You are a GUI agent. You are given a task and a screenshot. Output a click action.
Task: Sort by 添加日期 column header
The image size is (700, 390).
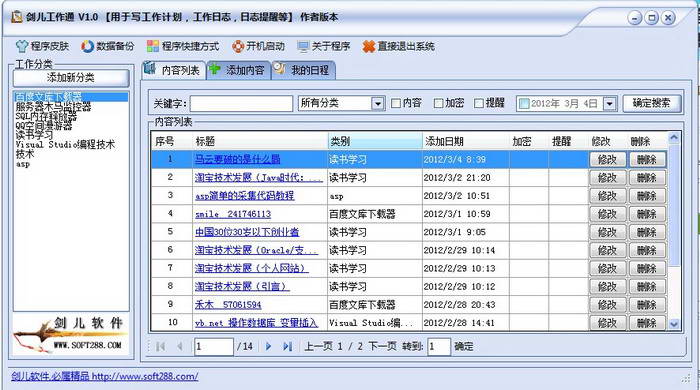click(466, 141)
